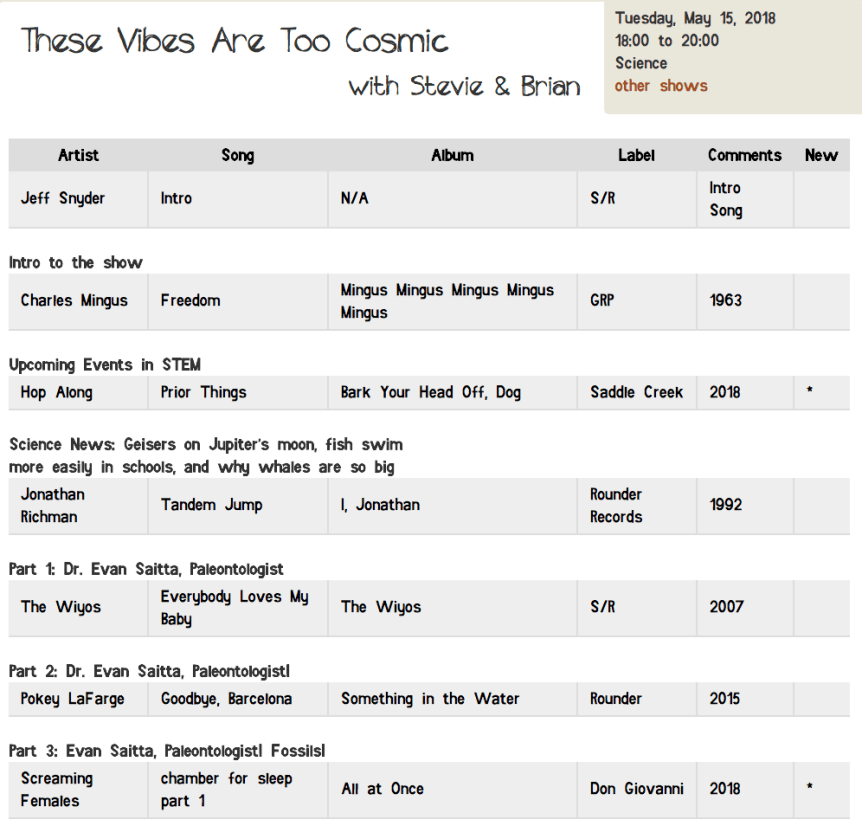Select the Jeff Snyder artist cell
This screenshot has width=862, height=826.
click(x=63, y=199)
